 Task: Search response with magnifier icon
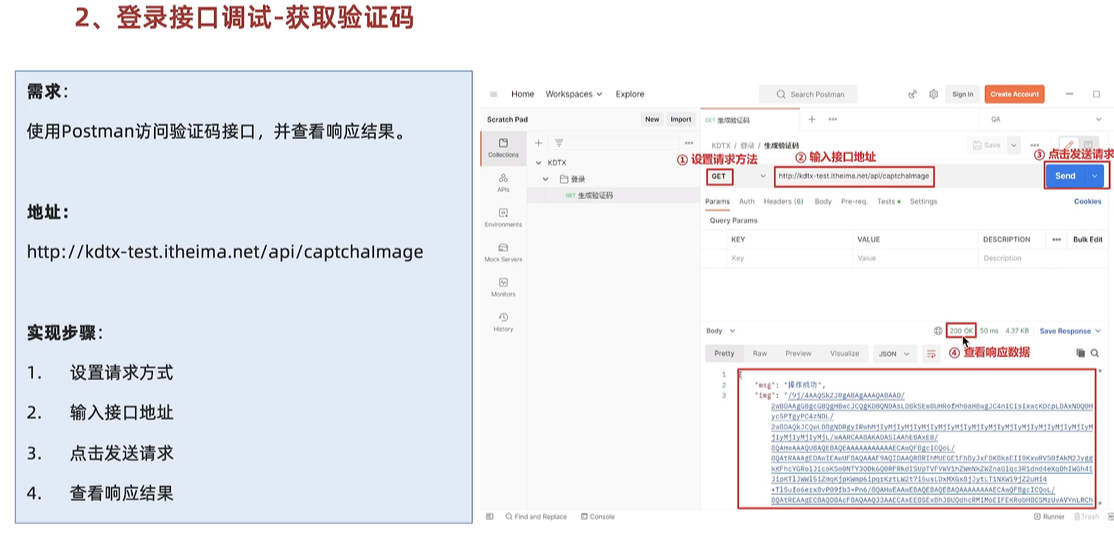[x=1095, y=353]
